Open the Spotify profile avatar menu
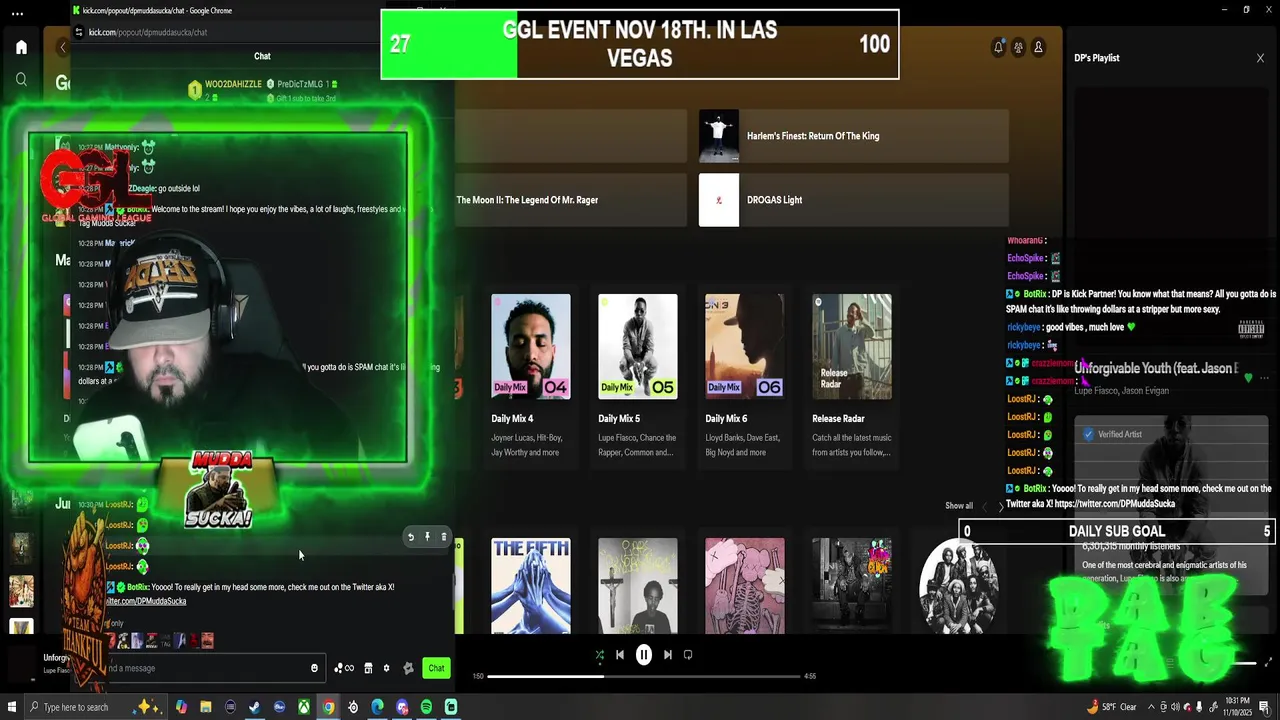This screenshot has width=1280, height=720. point(1038,47)
